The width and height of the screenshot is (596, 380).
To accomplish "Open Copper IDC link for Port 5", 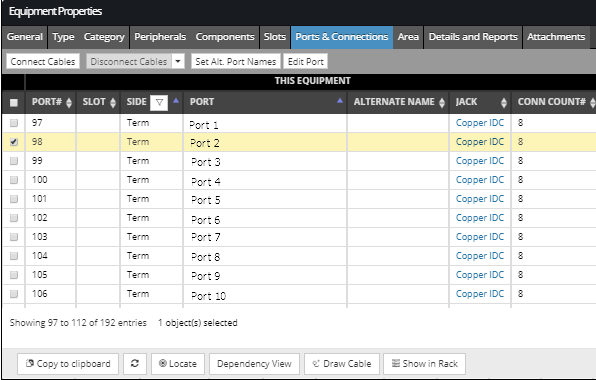I will point(480,199).
